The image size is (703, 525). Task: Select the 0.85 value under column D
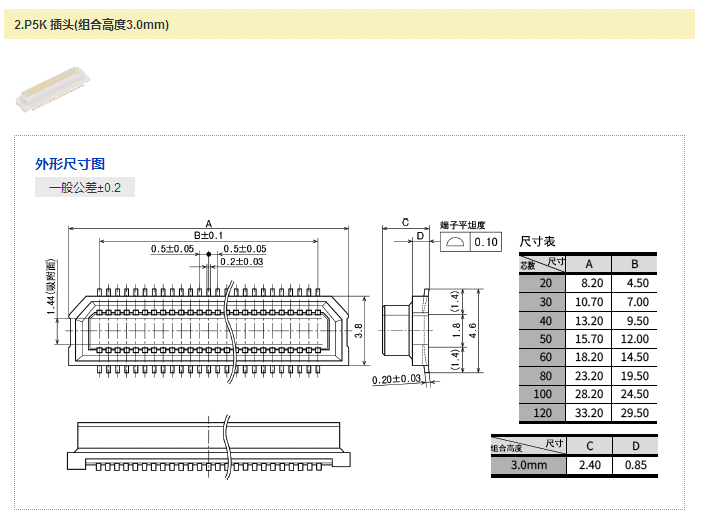tap(636, 465)
